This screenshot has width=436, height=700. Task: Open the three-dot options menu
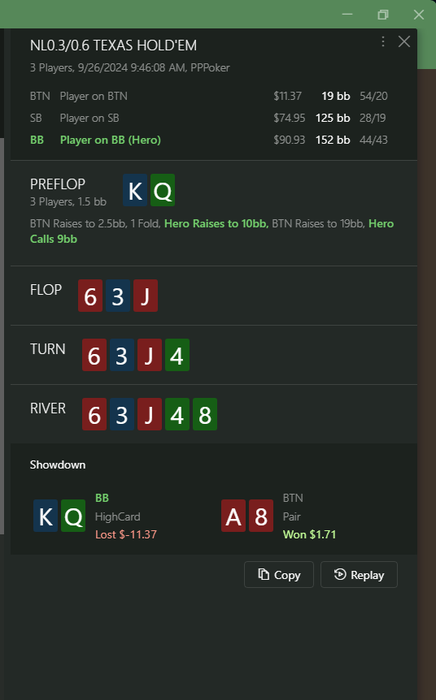[x=383, y=42]
